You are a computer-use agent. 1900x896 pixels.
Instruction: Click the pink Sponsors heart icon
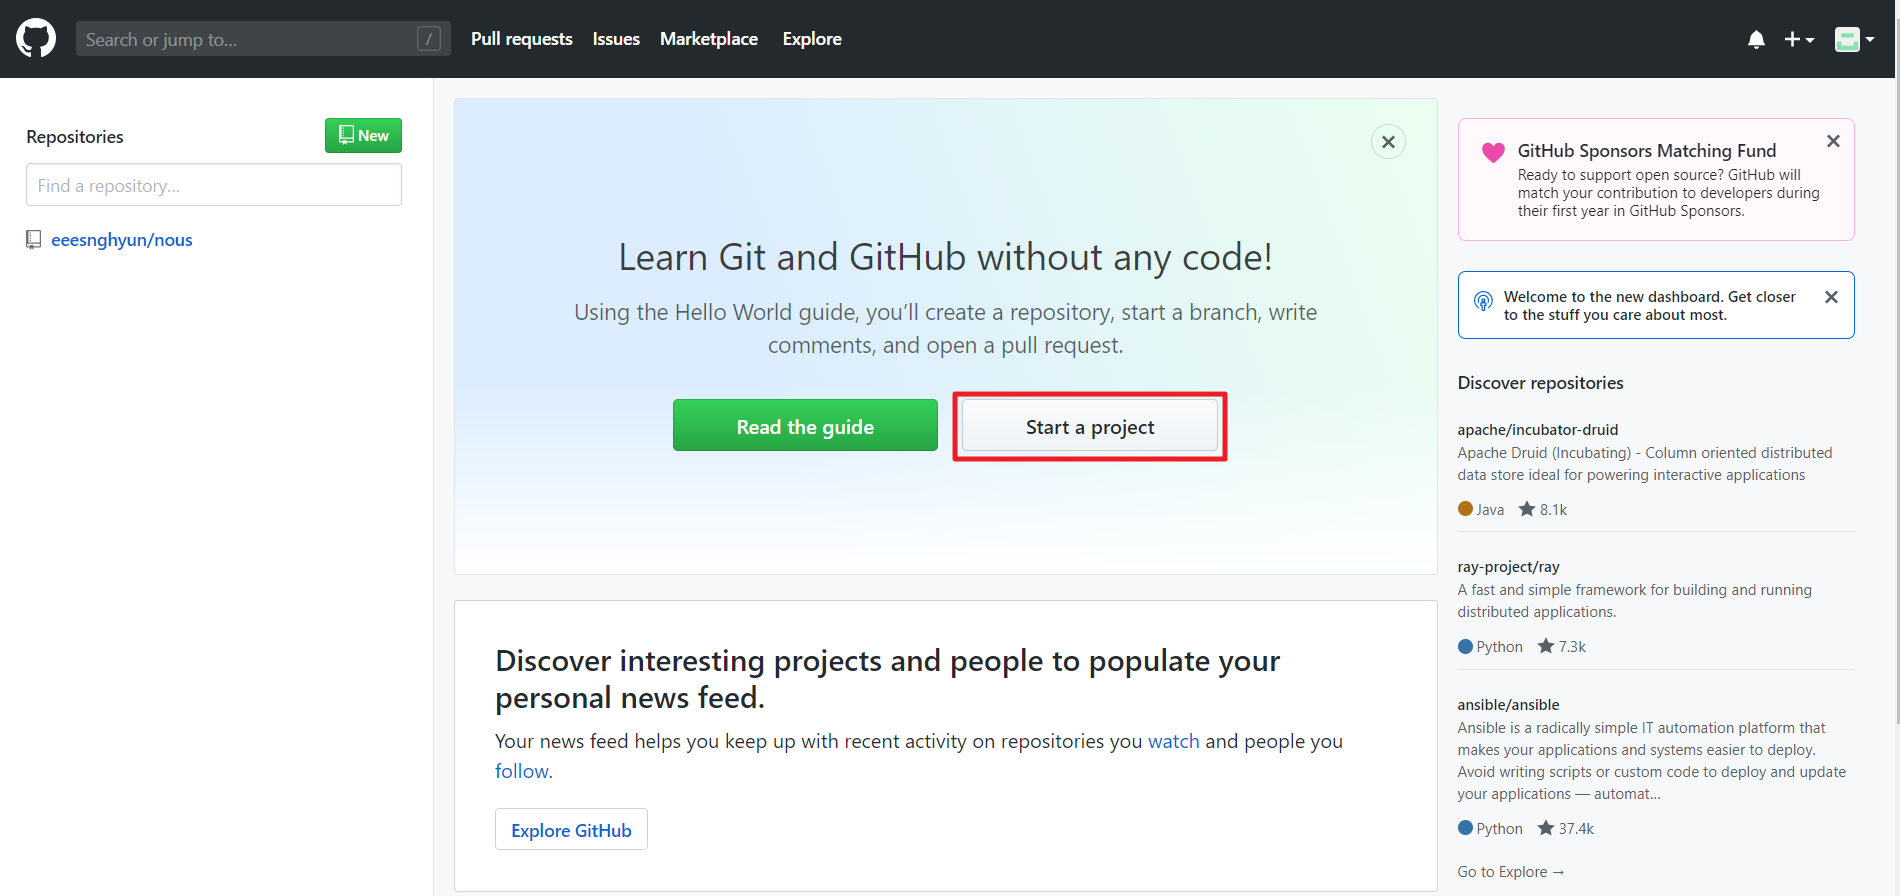(x=1493, y=152)
